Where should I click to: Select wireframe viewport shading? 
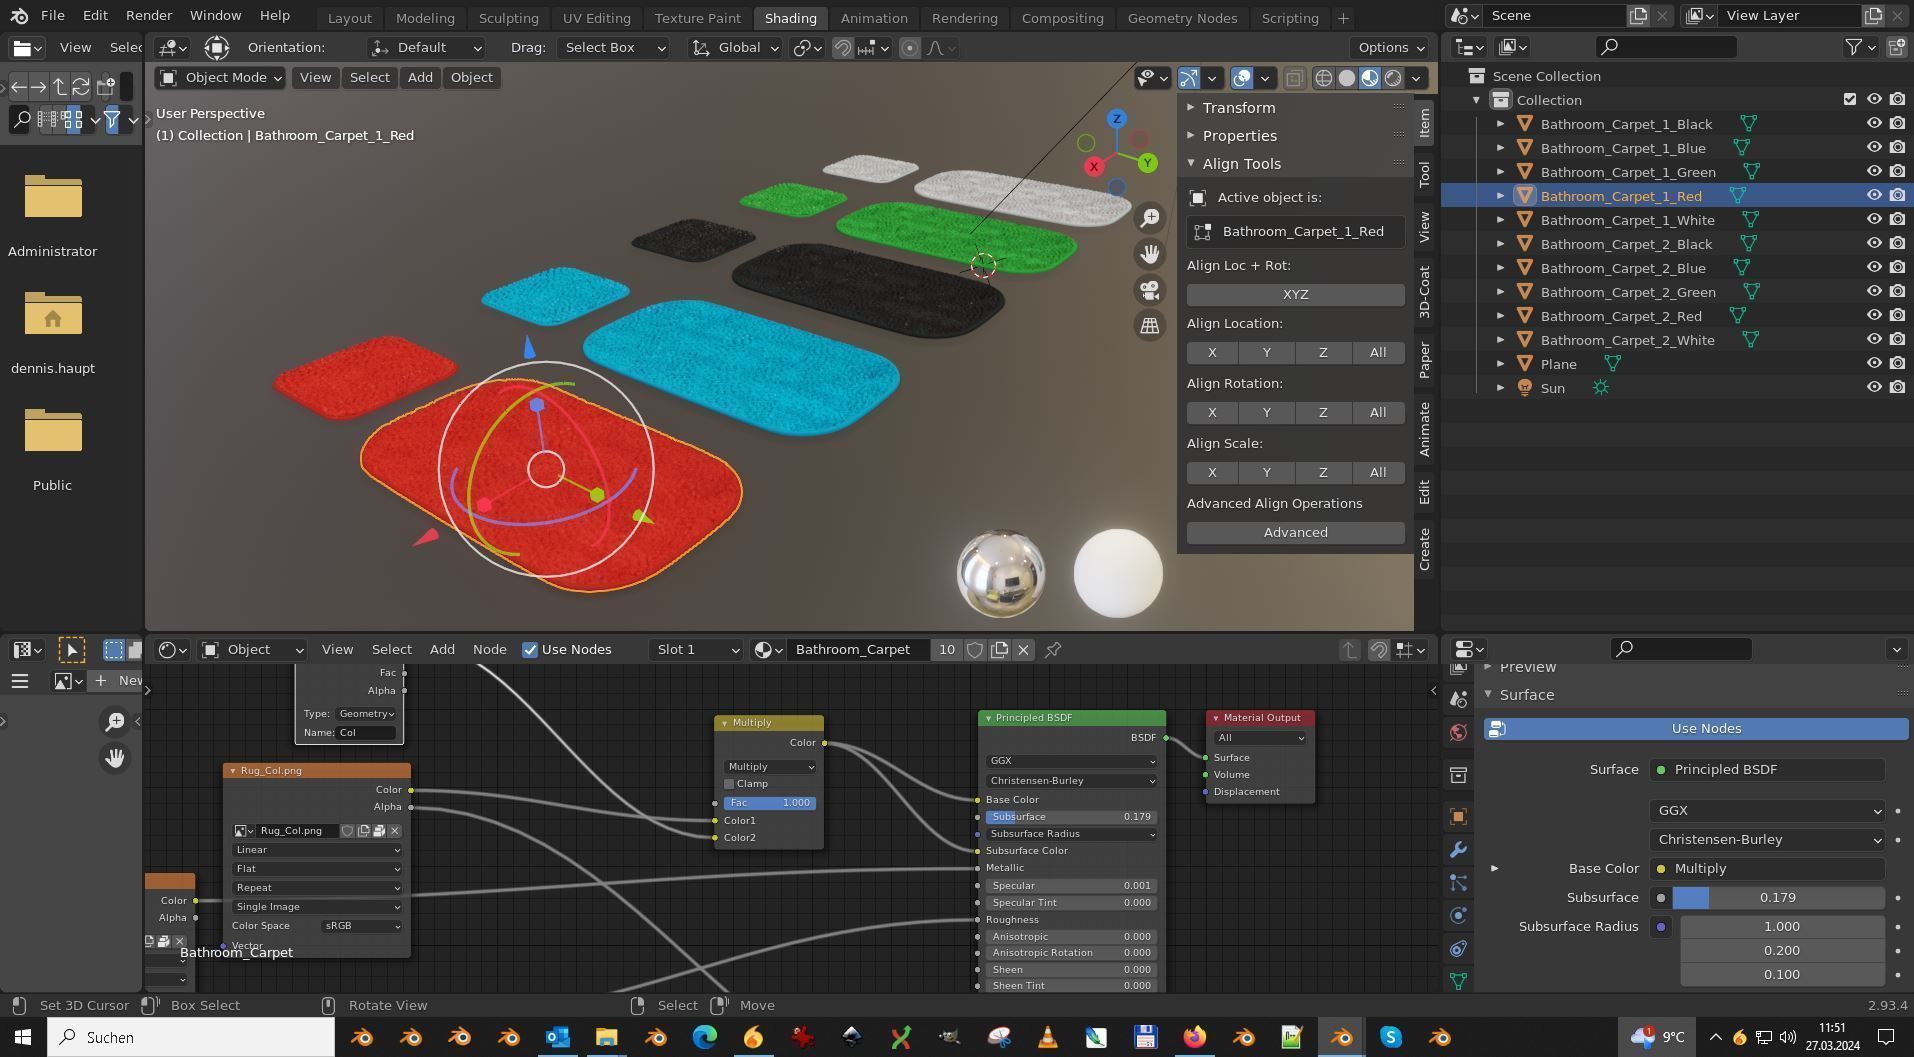[1324, 78]
